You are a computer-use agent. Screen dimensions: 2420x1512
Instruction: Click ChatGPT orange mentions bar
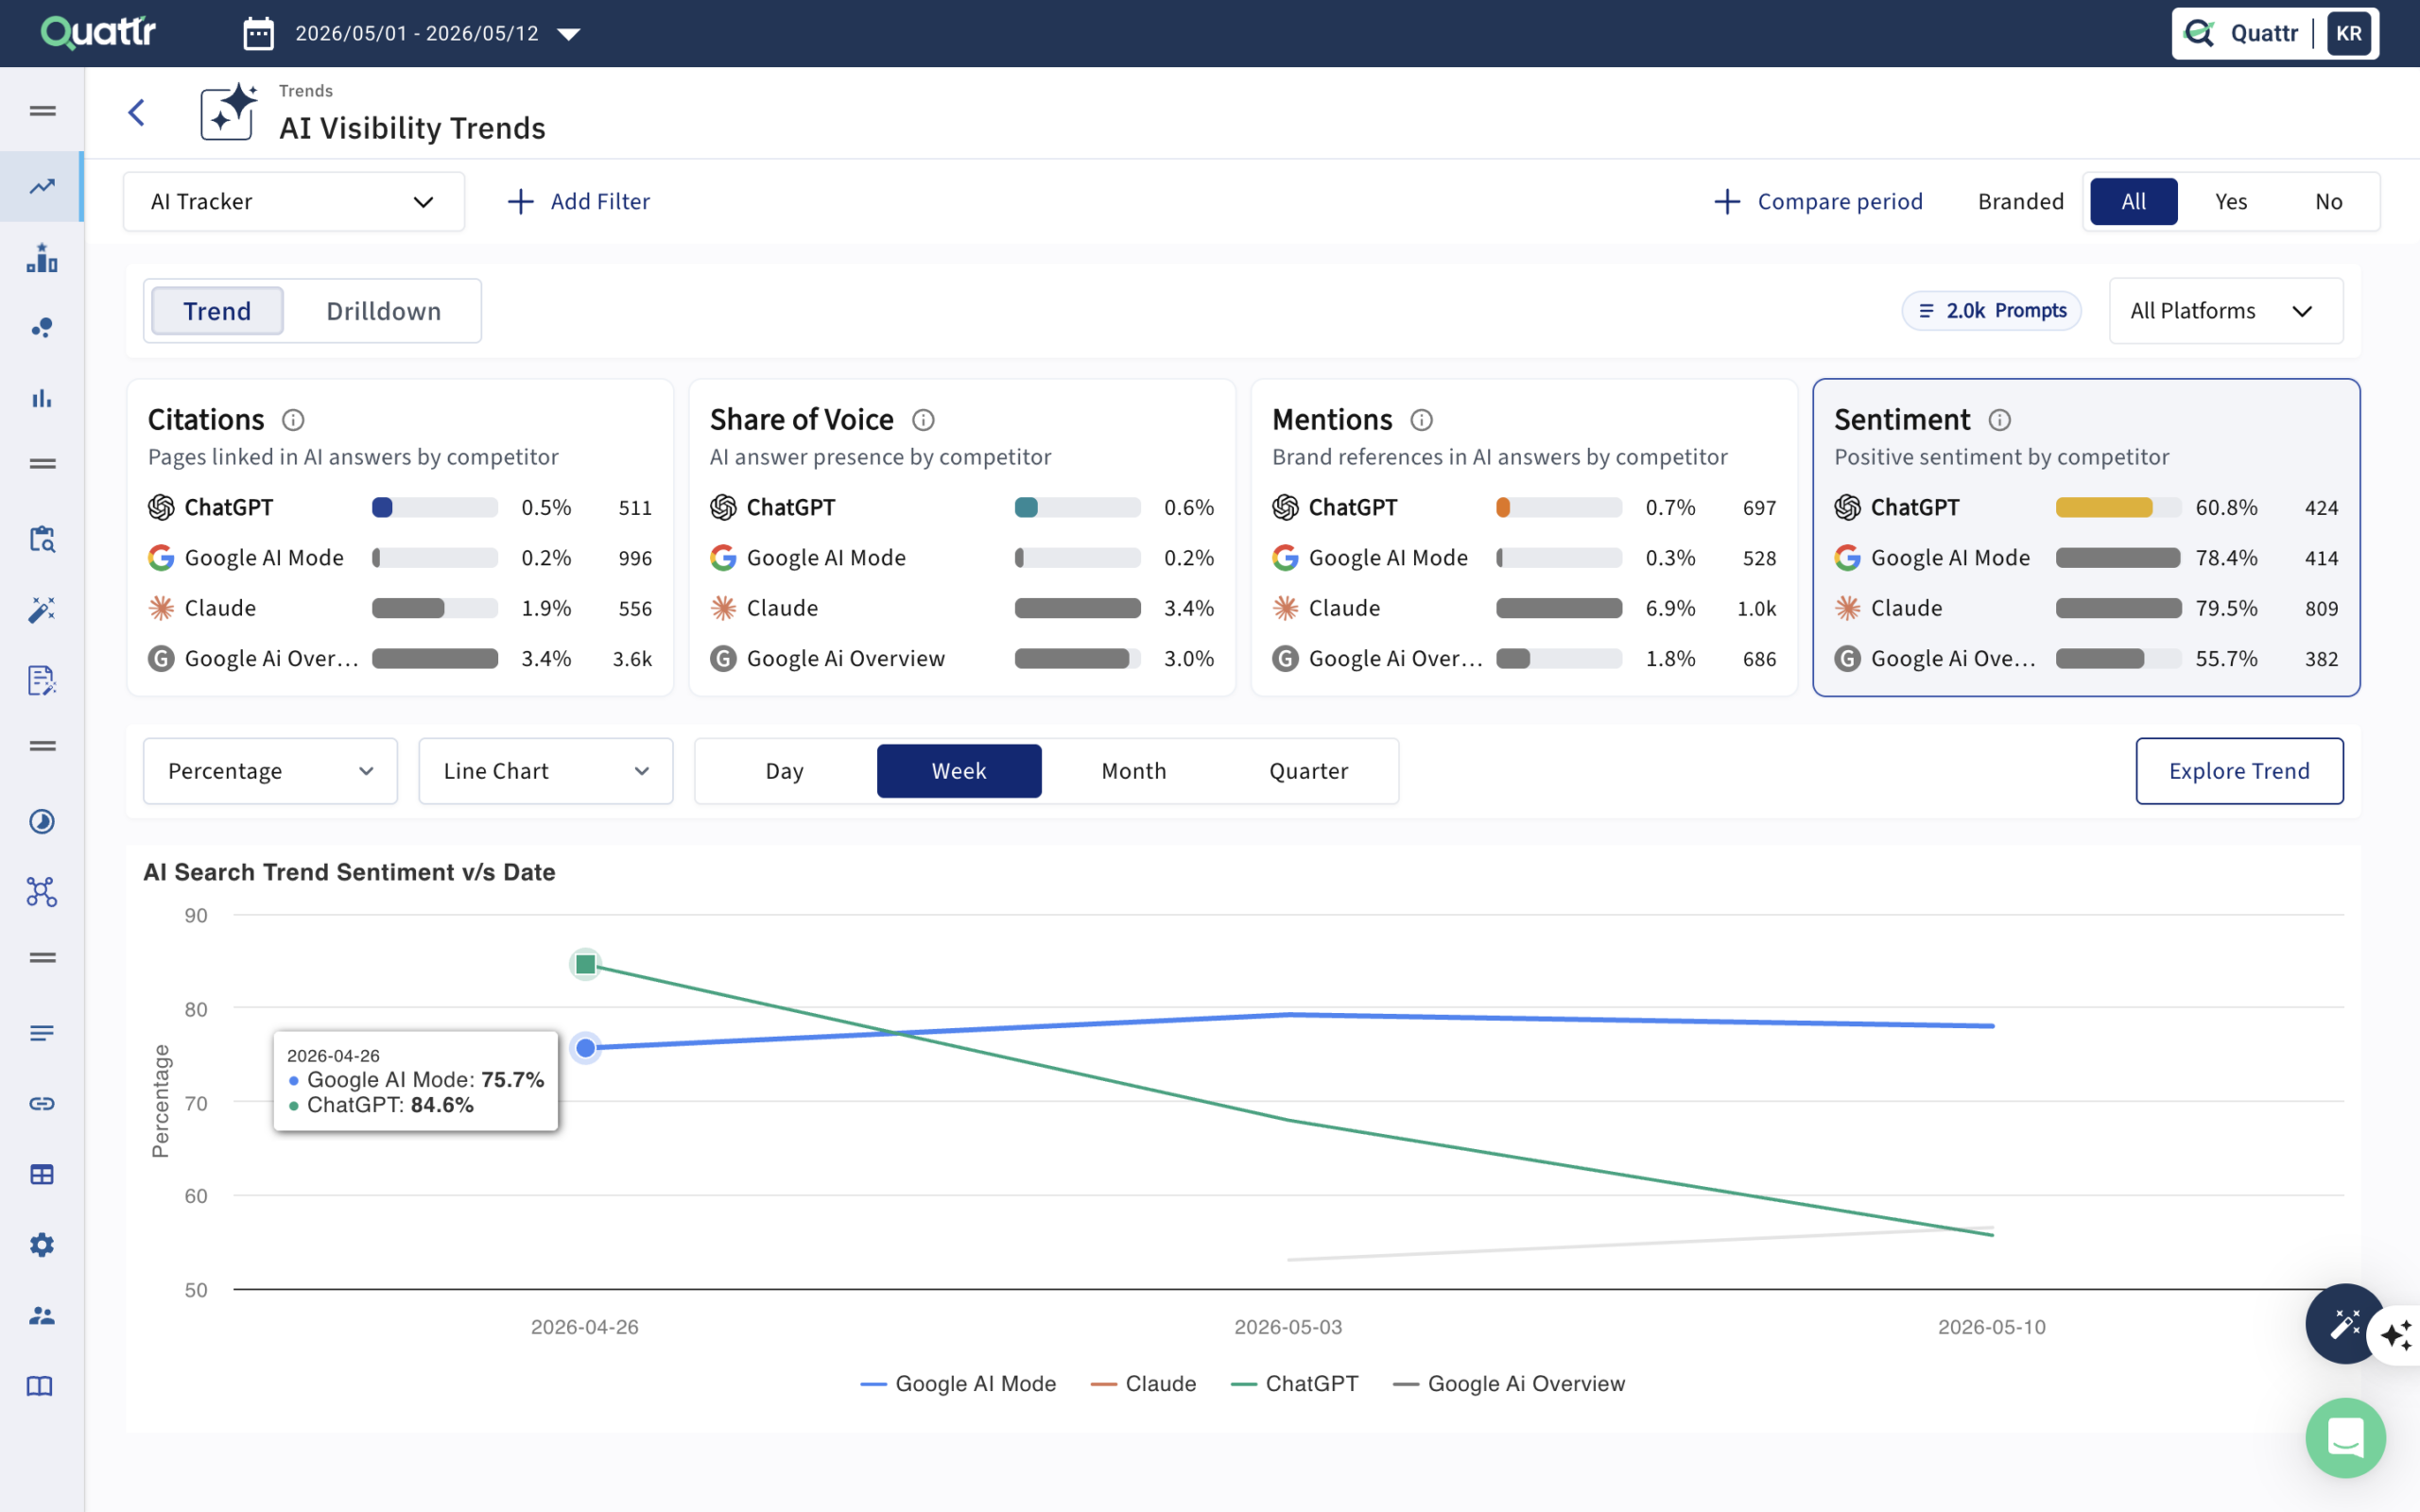[x=1503, y=507]
